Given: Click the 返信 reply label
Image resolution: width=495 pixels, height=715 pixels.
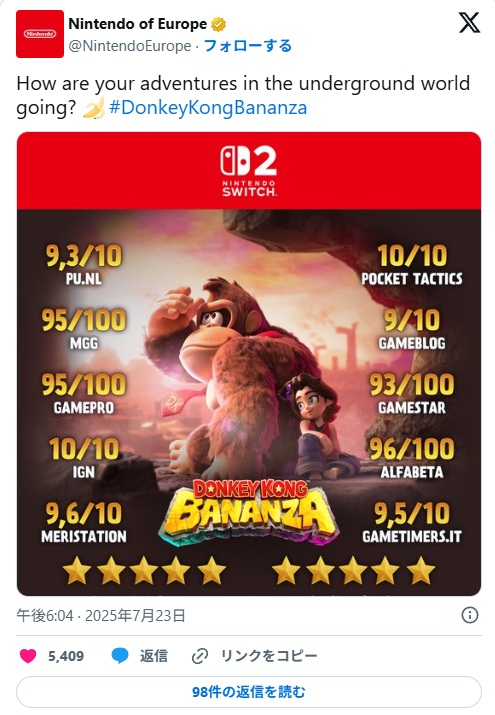Looking at the screenshot, I should (x=154, y=656).
